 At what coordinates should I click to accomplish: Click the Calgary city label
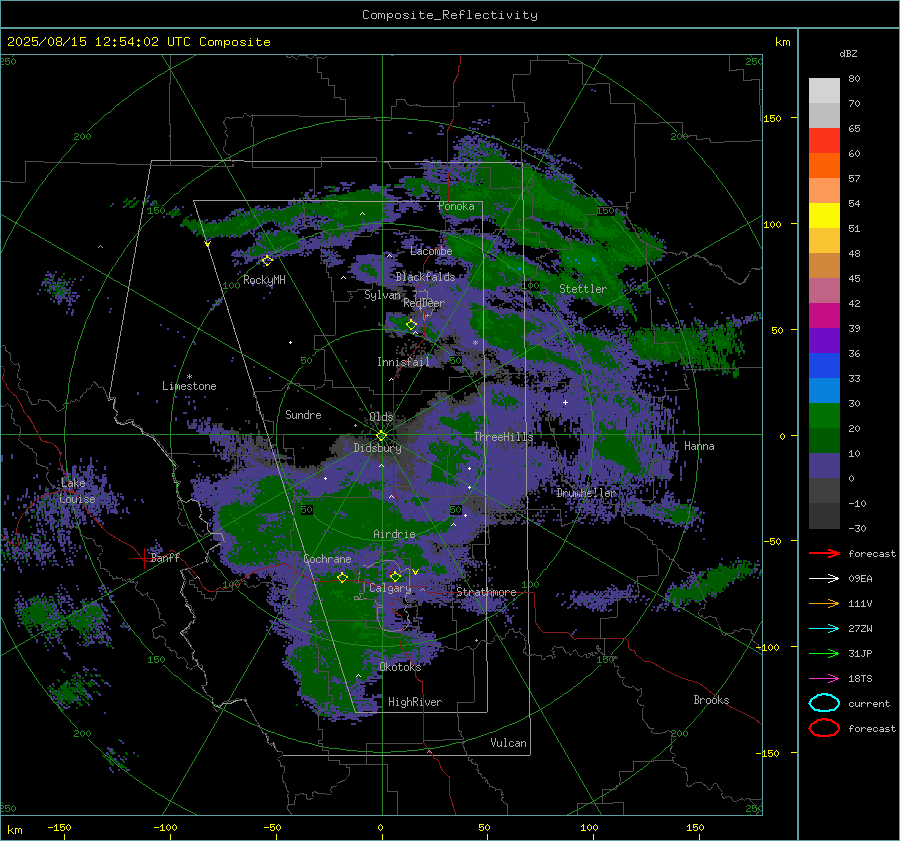(390, 588)
